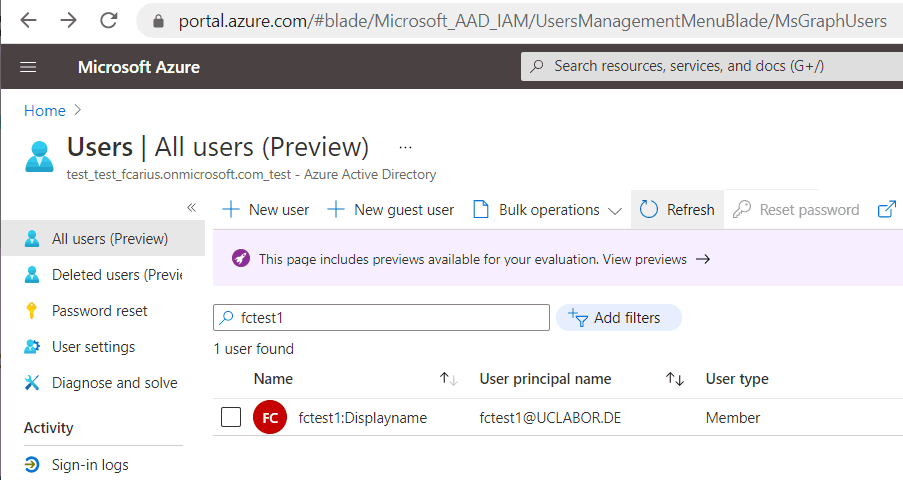
Task: Follow the Home breadcrumb link
Action: point(45,111)
